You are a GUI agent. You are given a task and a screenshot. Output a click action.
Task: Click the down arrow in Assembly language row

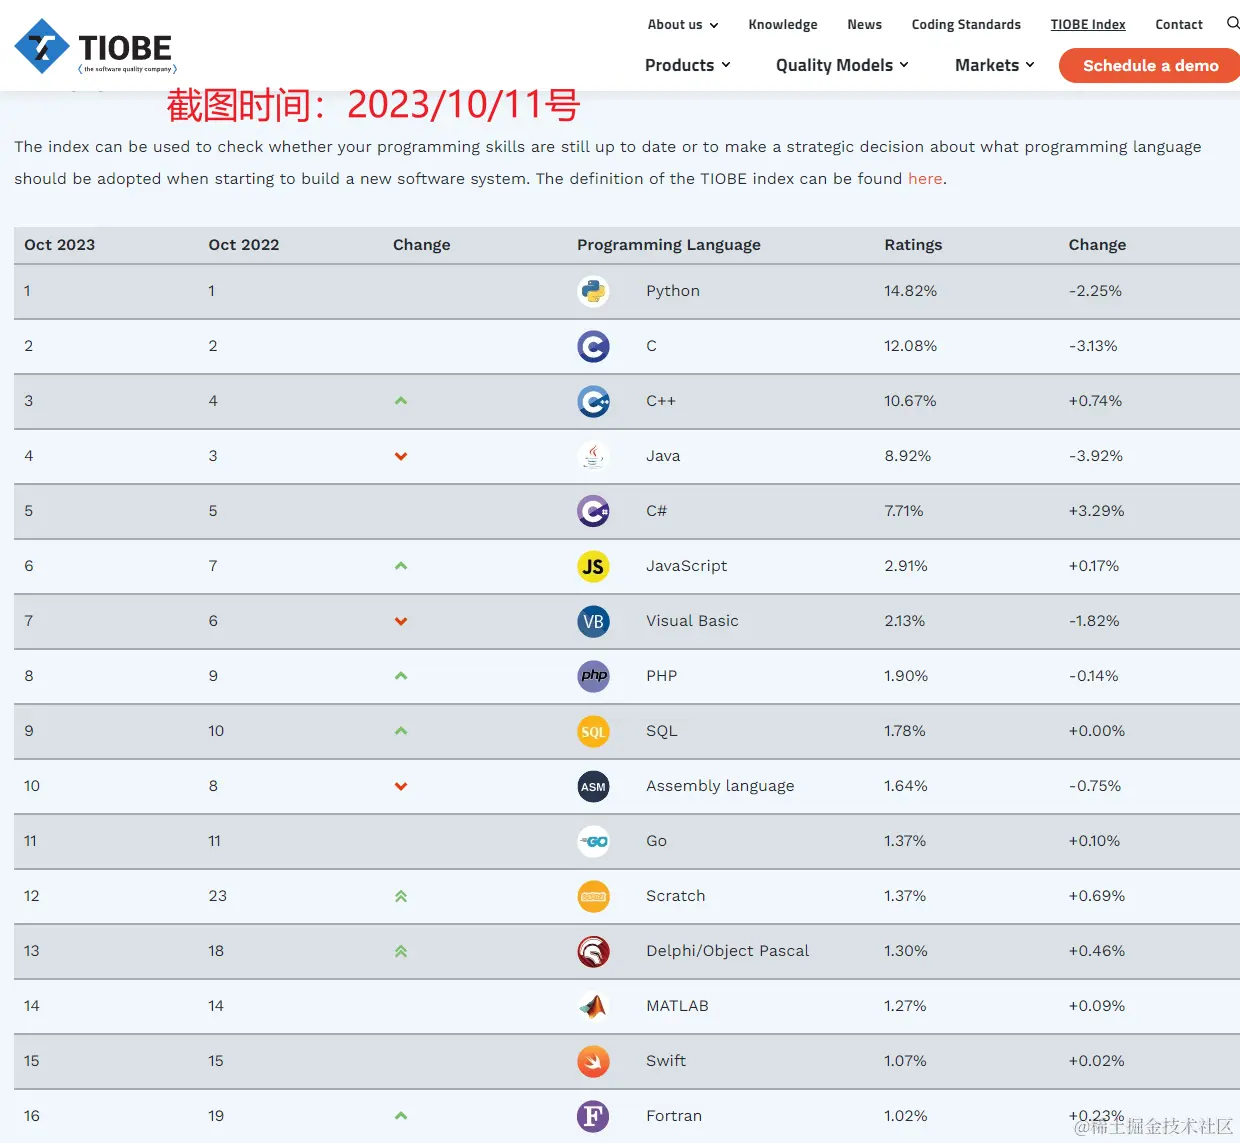(401, 786)
